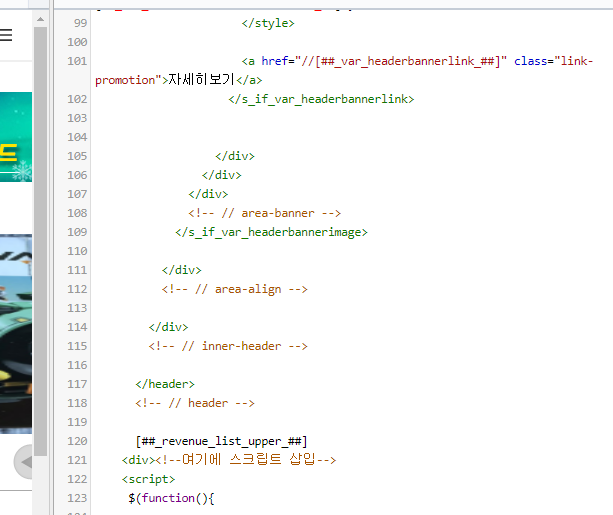Click the area-banner comment

click(265, 213)
